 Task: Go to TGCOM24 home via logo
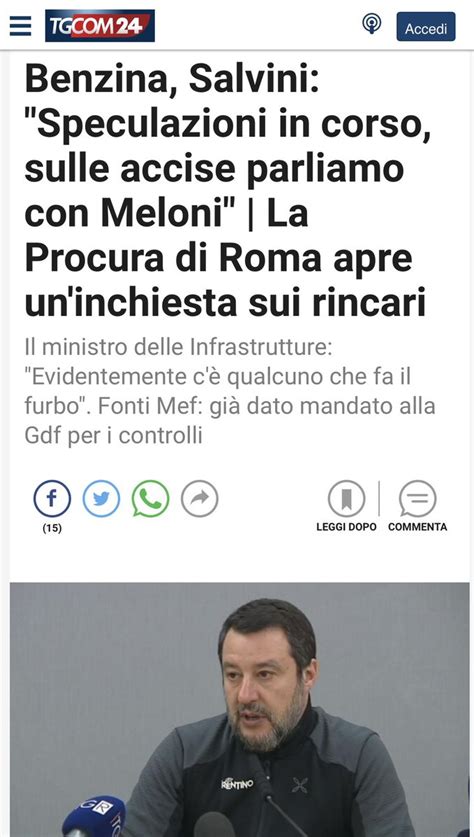[x=100, y=26]
